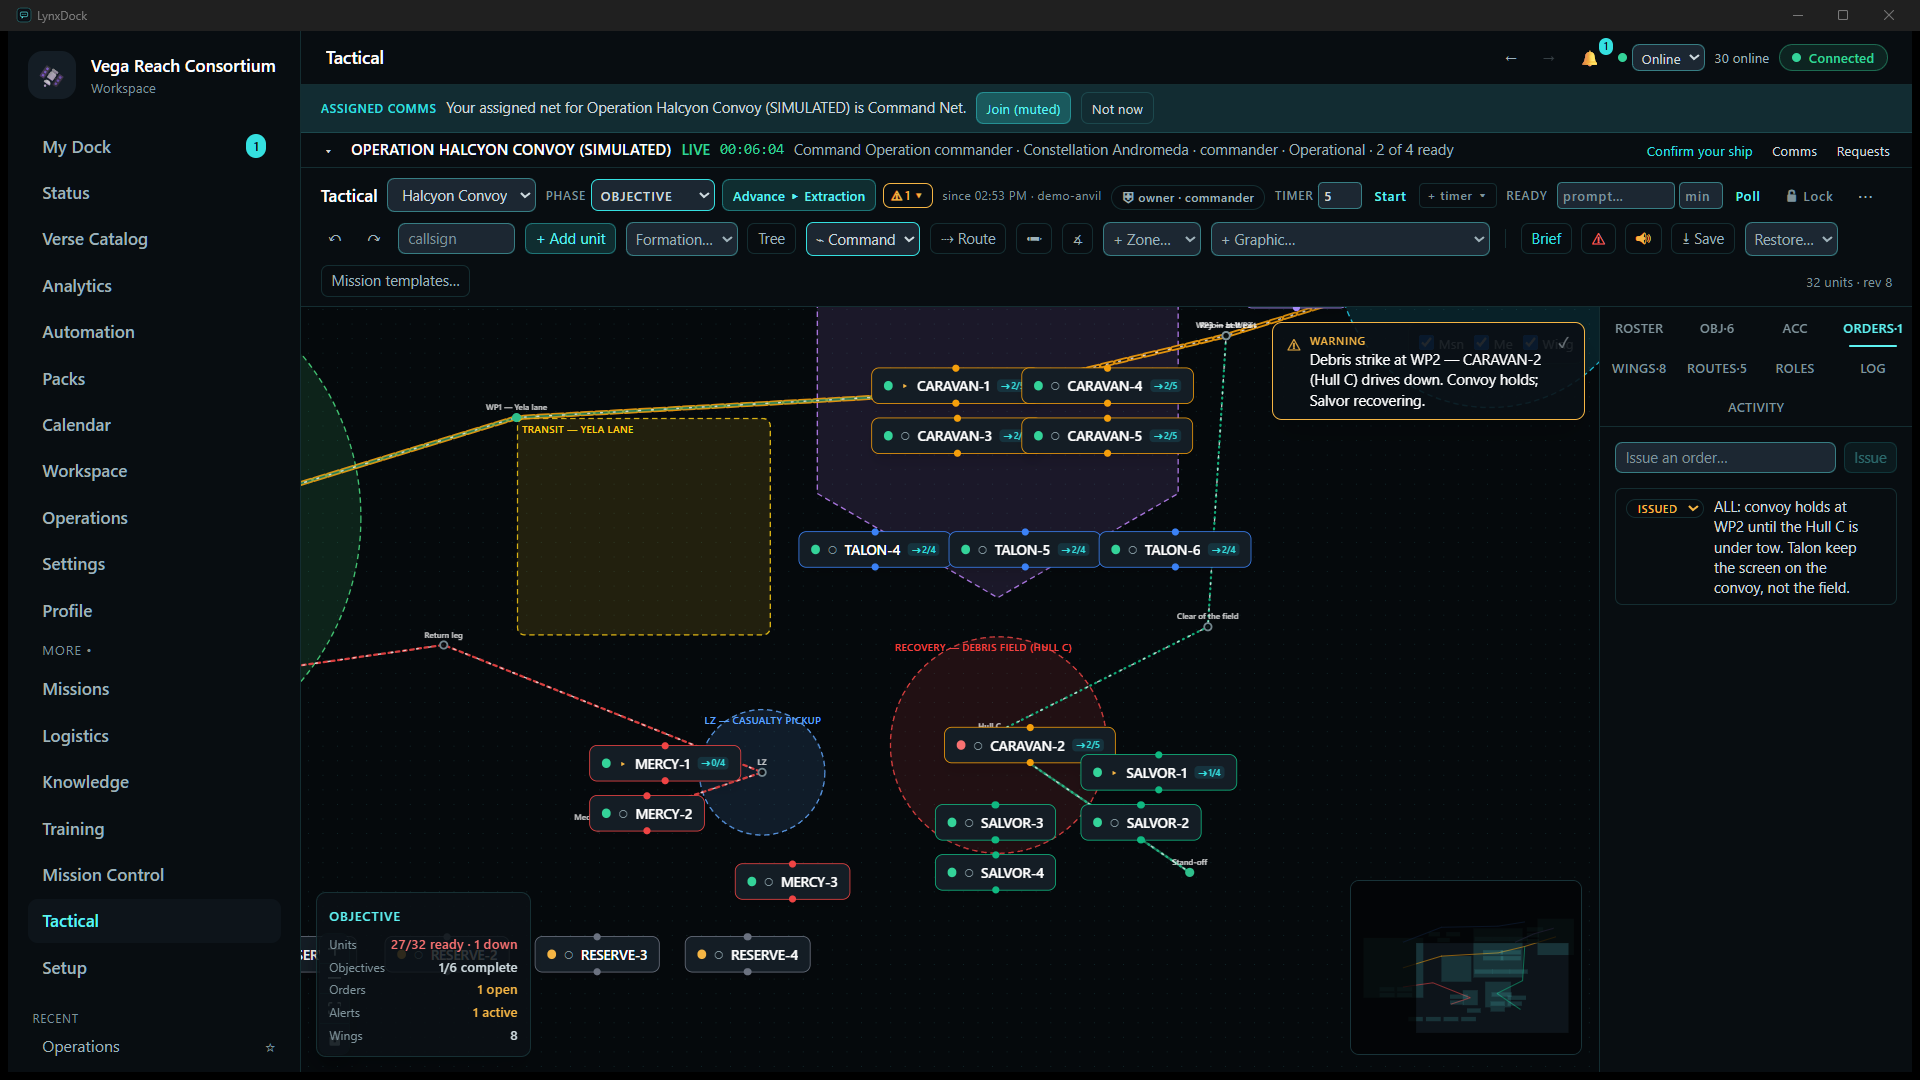Open the + Graphic dropdown
Viewport: 1920px width, 1080px height.
(1350, 240)
